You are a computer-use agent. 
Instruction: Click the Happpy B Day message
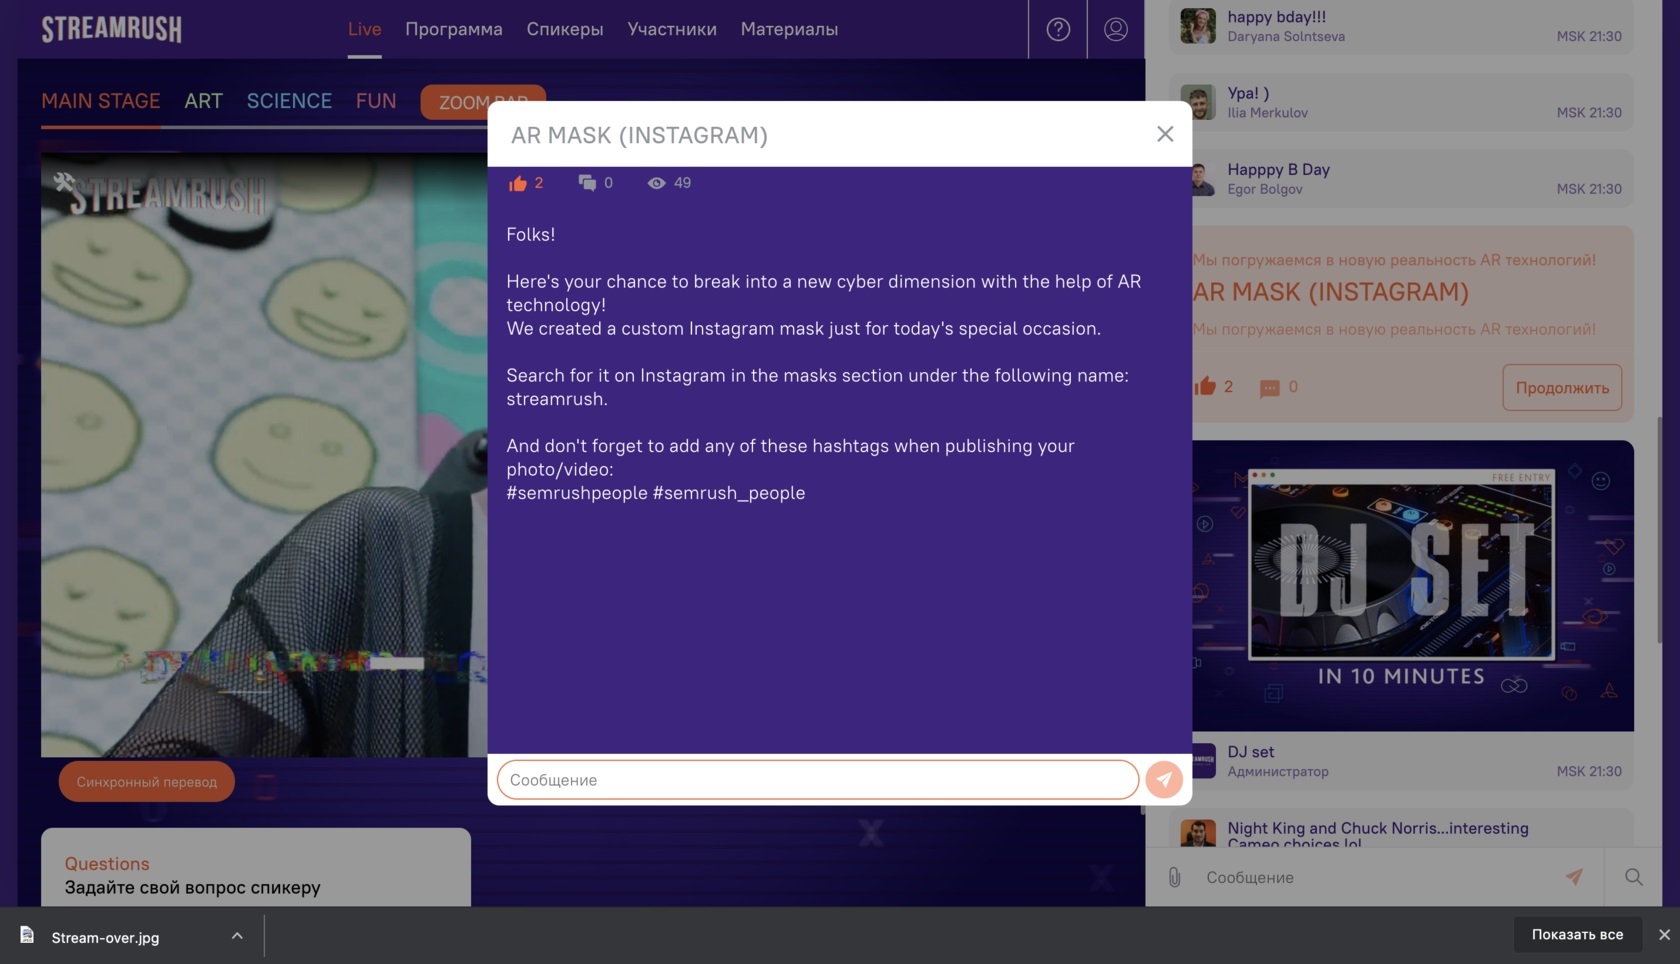pos(1278,170)
